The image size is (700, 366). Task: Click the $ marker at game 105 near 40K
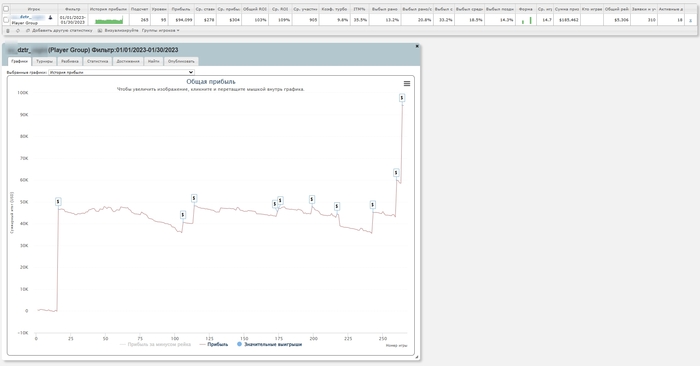183,215
